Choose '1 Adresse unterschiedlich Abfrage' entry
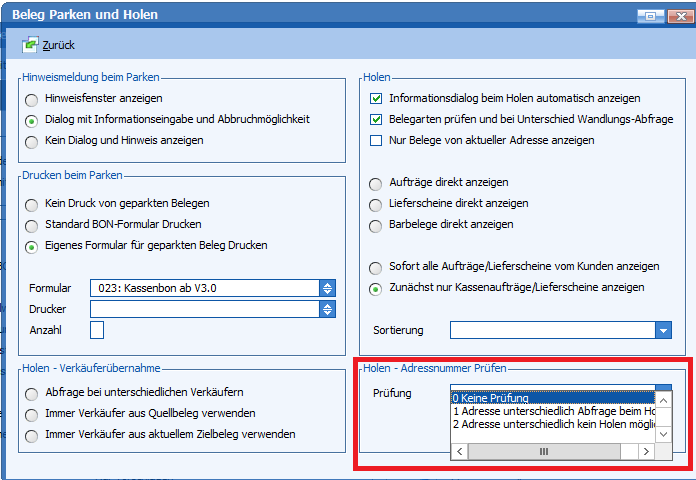696x480 pixels. click(x=552, y=411)
